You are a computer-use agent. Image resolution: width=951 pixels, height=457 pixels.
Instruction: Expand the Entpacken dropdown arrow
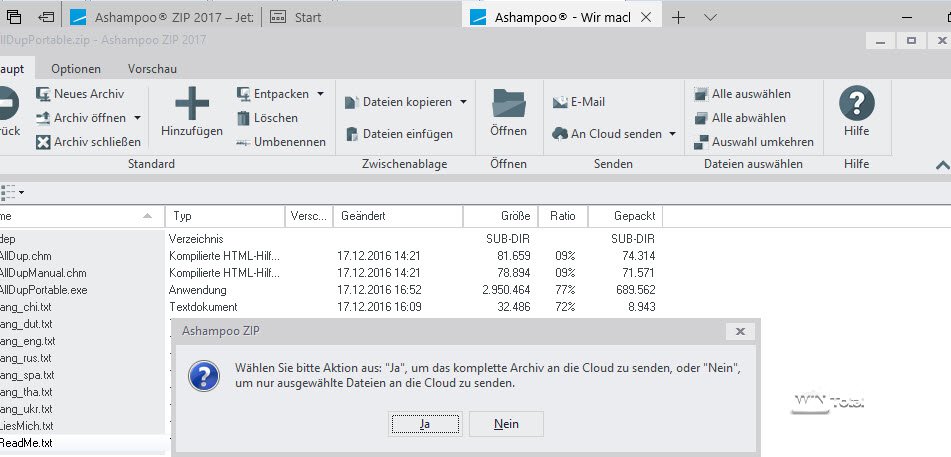pyautogui.click(x=320, y=94)
